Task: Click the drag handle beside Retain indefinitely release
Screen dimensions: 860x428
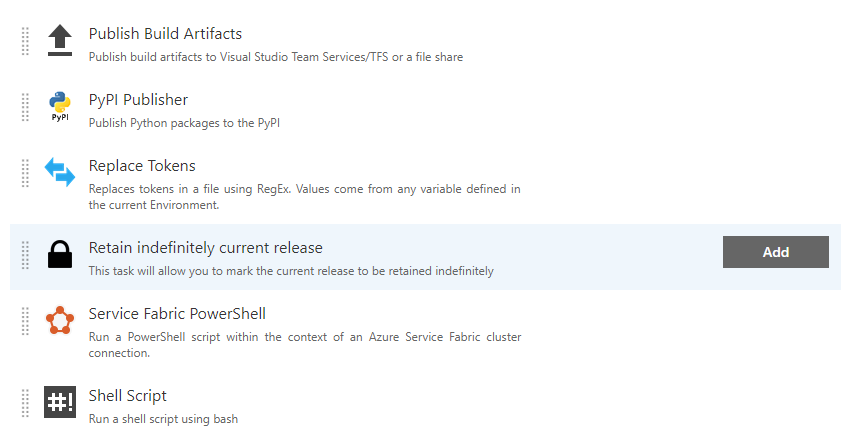Action: click(x=25, y=255)
